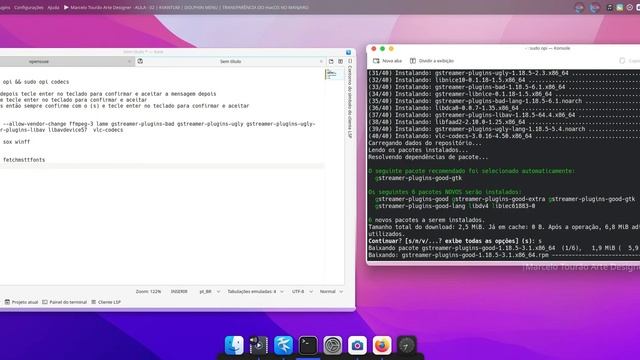Click the 'Continuar? [s/n/v/...' prompt line
Image resolution: width=640 pixels, height=360 pixels.
pyautogui.click(x=455, y=241)
